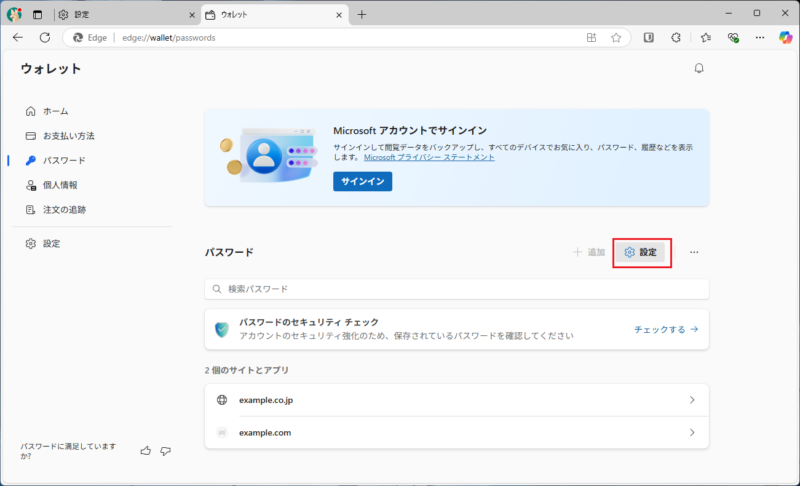Switch to the 設定 browser tab
Screen dimensions: 800x486
click(x=126, y=15)
